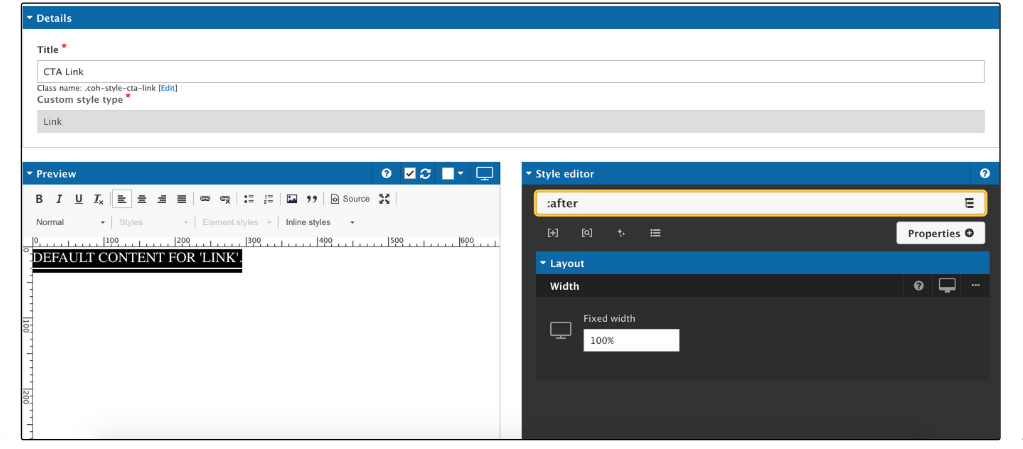Toggle bold formatting in Preview editor
This screenshot has height=449, width=1023.
[39, 199]
